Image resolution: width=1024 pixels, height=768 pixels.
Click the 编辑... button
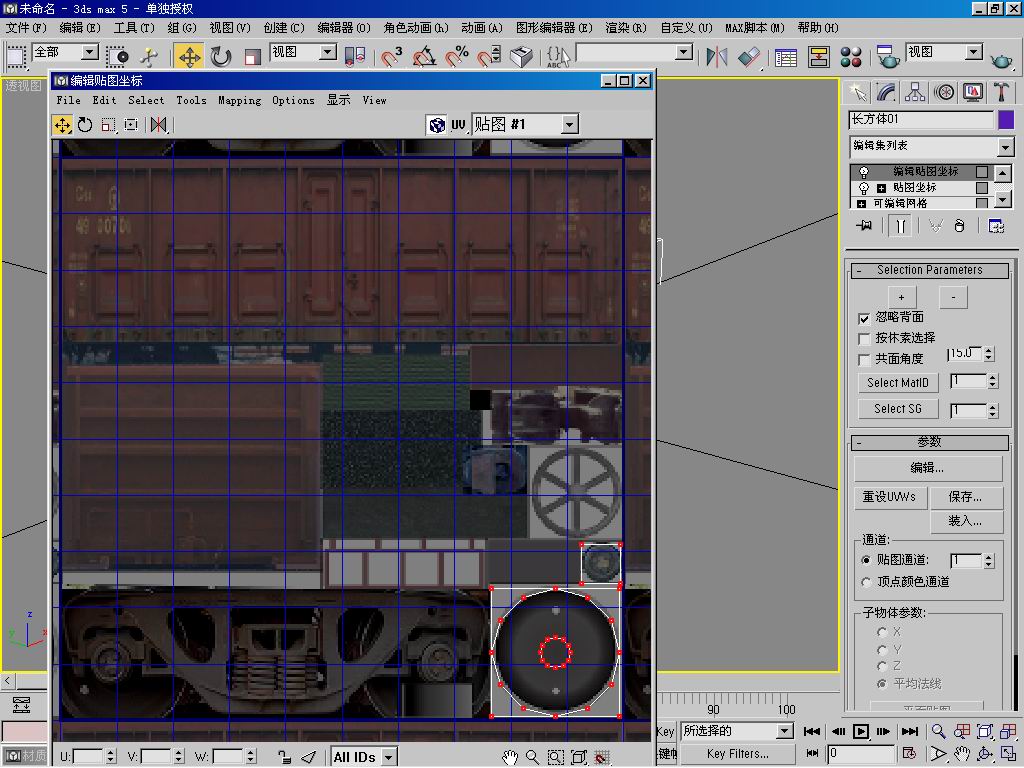pyautogui.click(x=927, y=468)
